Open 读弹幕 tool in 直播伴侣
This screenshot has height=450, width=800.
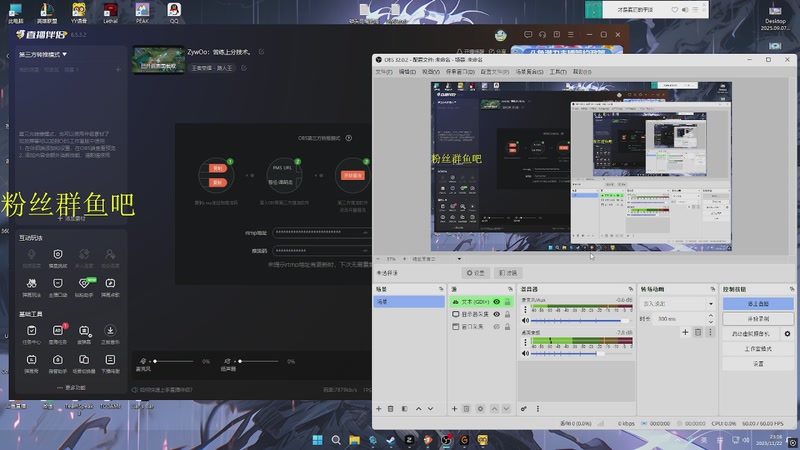(x=84, y=334)
